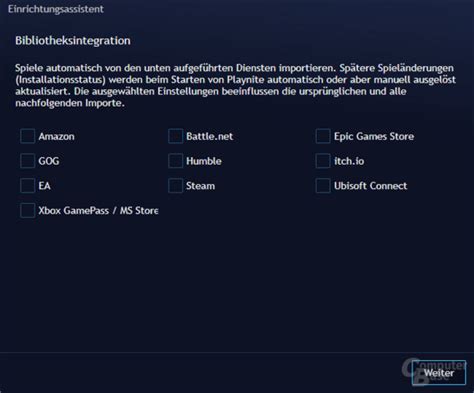Enable the Amazon library checkbox

pyautogui.click(x=27, y=136)
